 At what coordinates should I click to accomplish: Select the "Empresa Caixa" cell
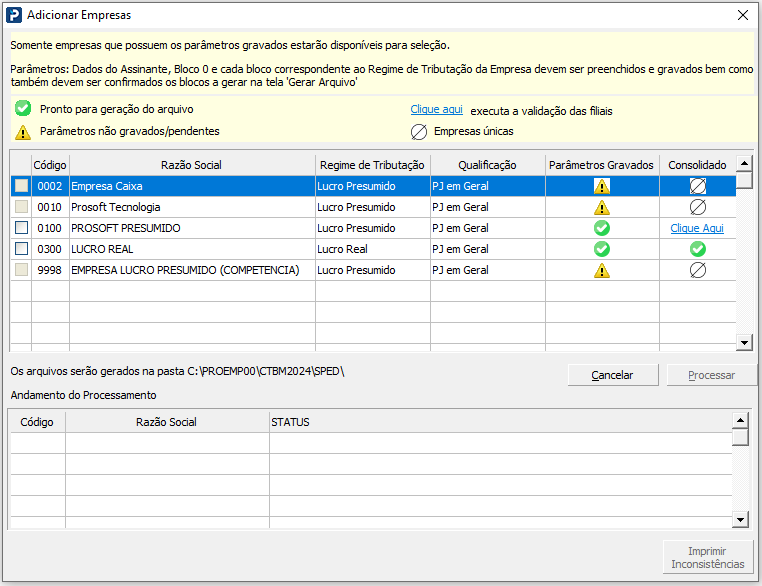[192, 186]
